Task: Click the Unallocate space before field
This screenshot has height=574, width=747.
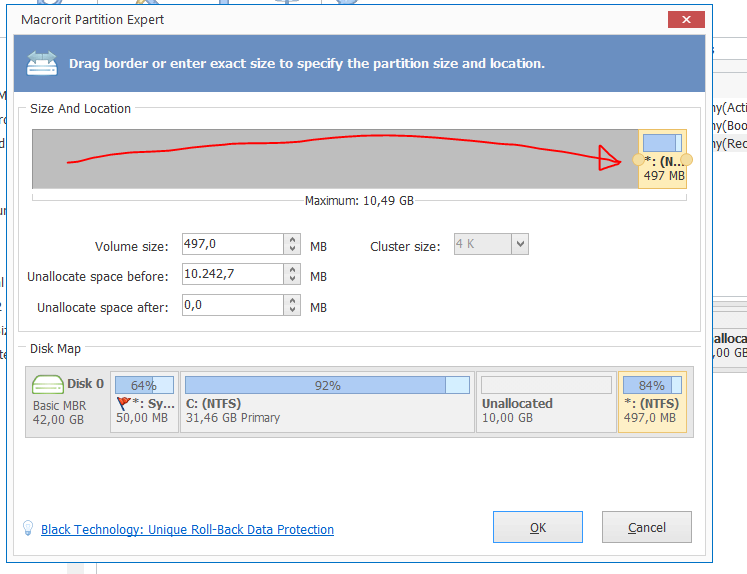Action: click(233, 274)
